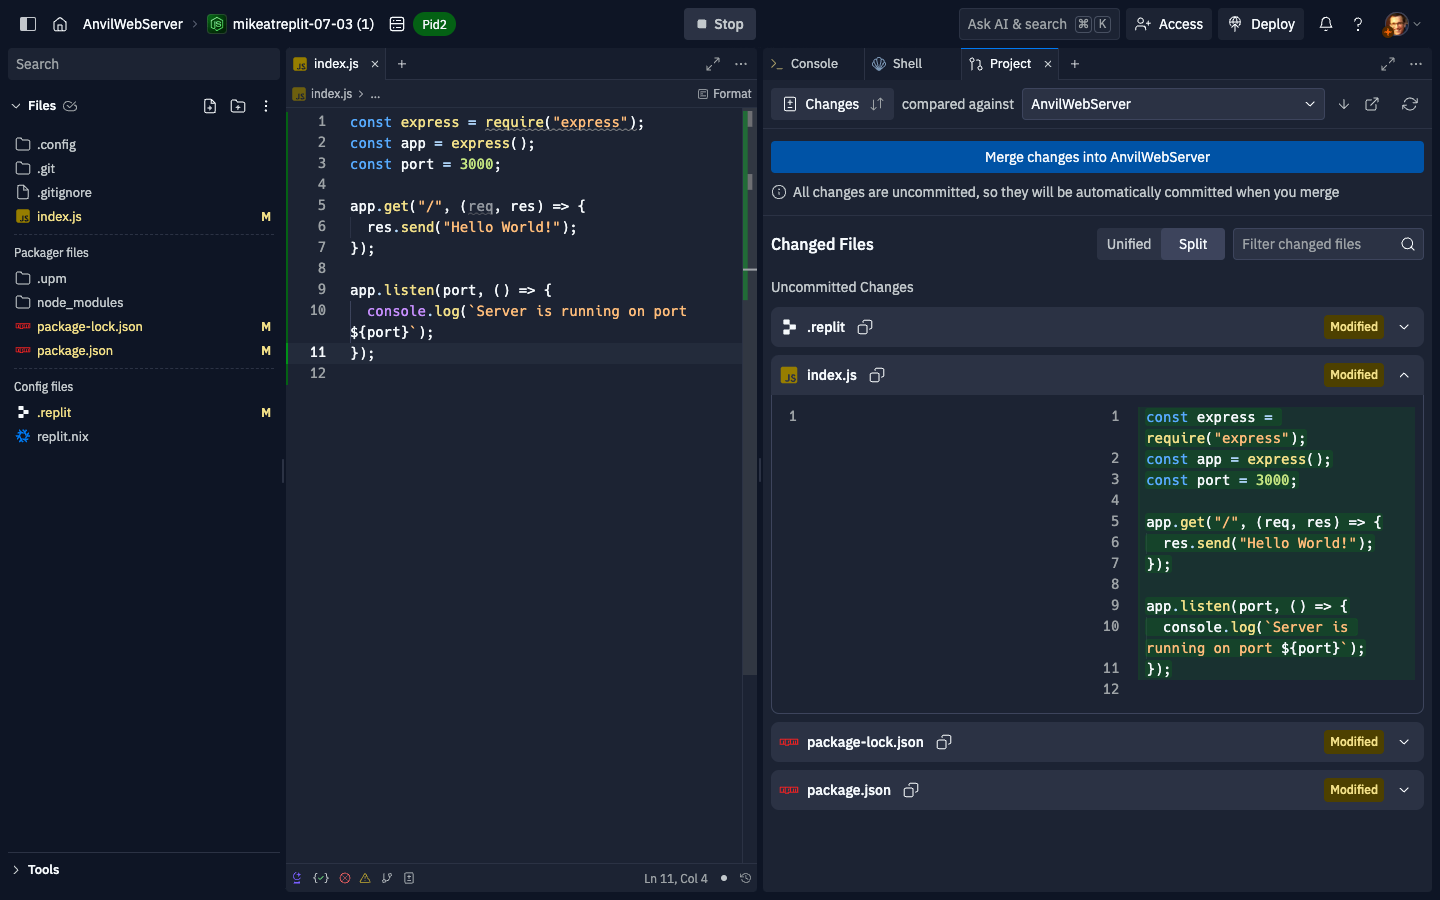The height and width of the screenshot is (900, 1440).
Task: Click the new folder icon in Files panel
Action: [238, 106]
